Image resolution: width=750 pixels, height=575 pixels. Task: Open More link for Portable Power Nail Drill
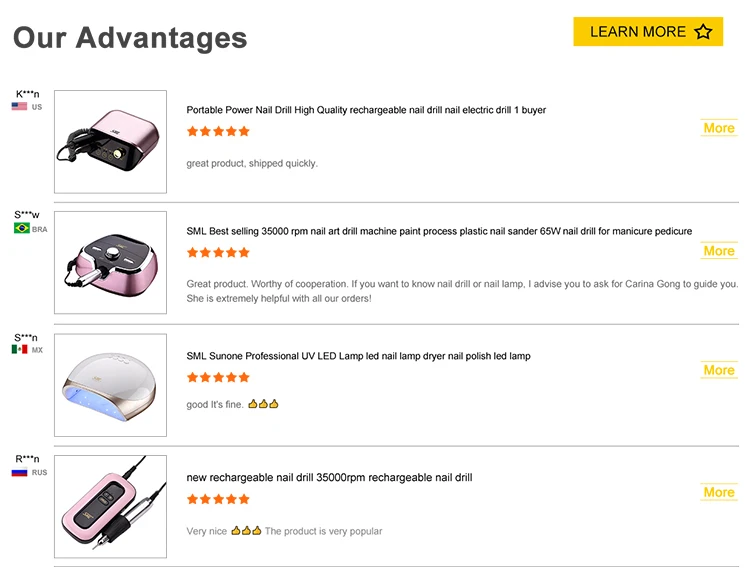click(x=719, y=128)
